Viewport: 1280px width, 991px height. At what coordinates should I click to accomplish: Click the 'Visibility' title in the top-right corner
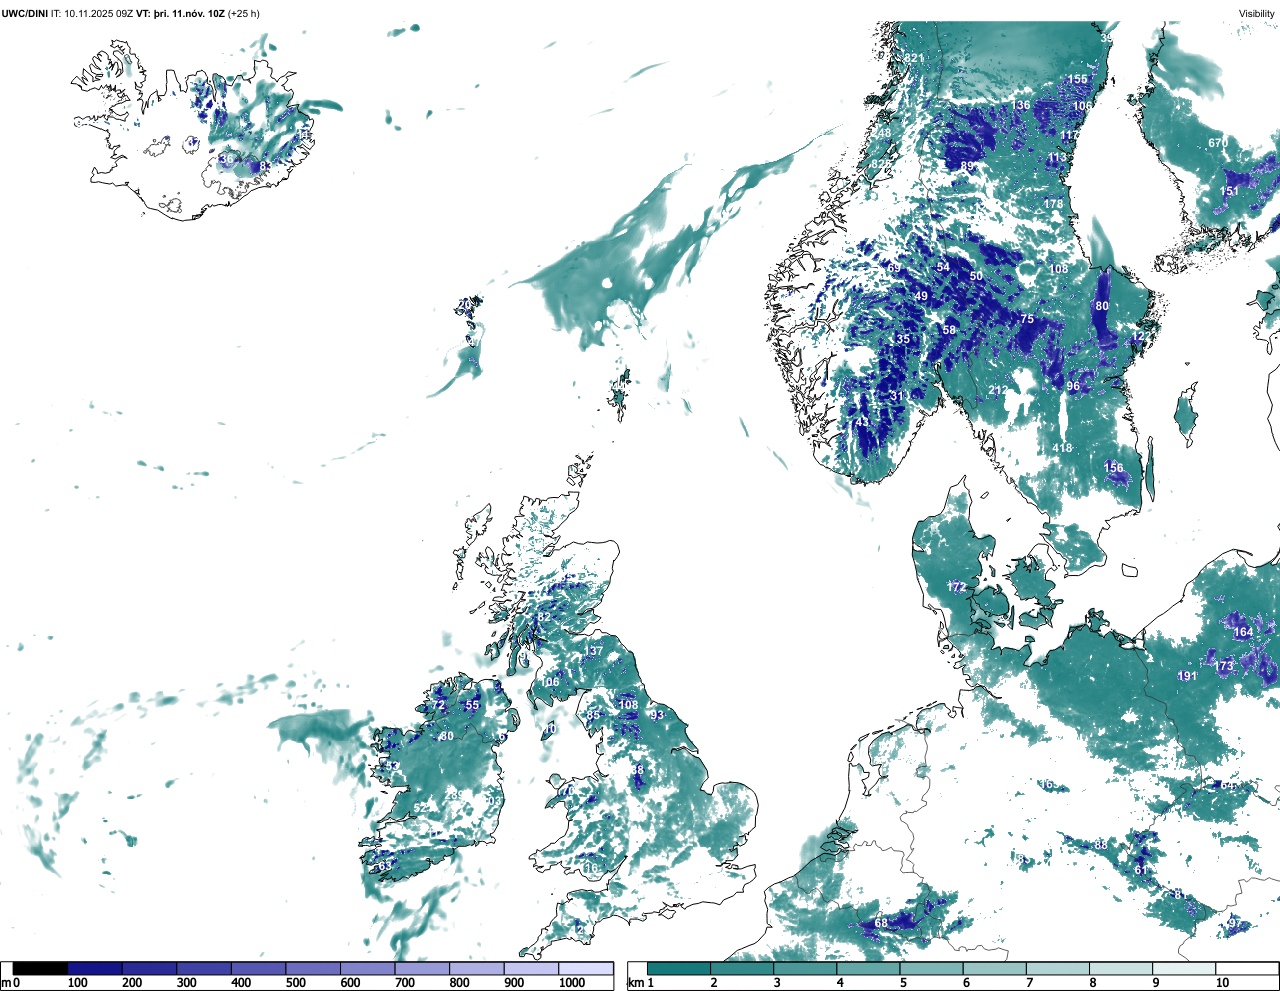pos(1257,13)
